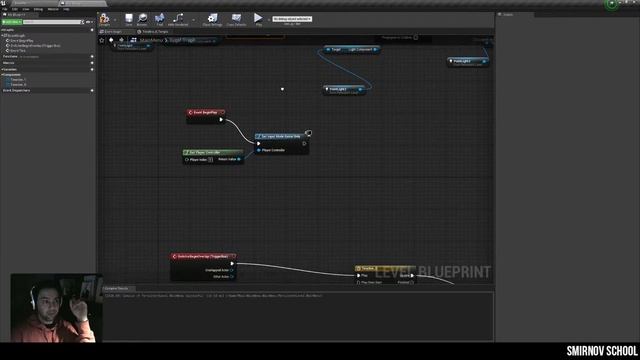Viewport: 640px width, 360px height.
Task: Click Set Input Mode execution input pin
Action: (259, 144)
